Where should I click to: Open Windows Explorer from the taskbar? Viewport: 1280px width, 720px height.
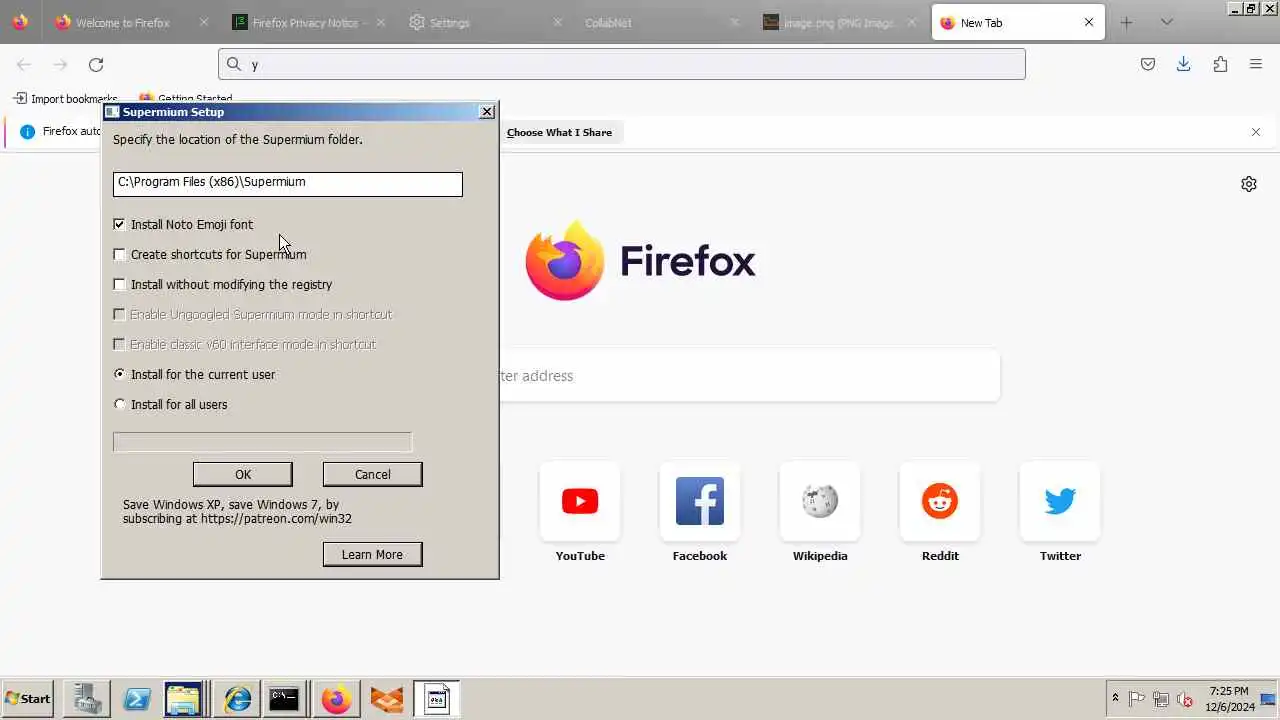(184, 699)
